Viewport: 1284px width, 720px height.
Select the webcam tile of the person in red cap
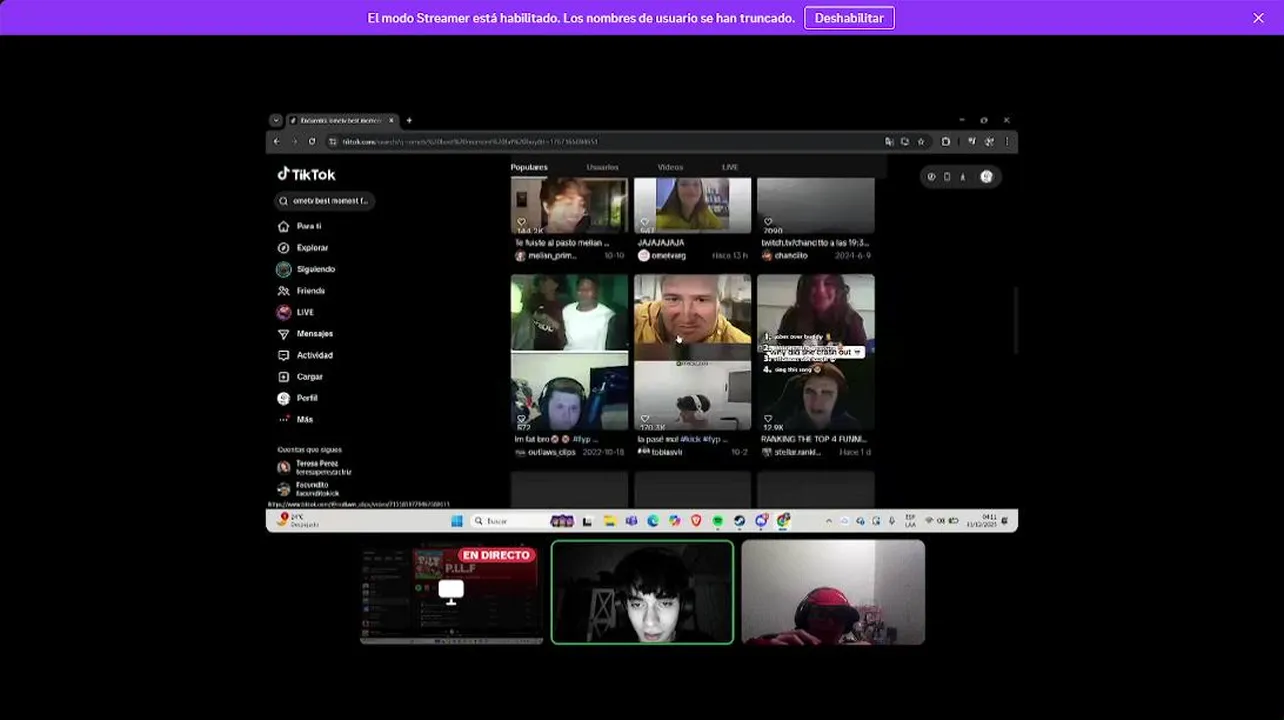point(833,592)
